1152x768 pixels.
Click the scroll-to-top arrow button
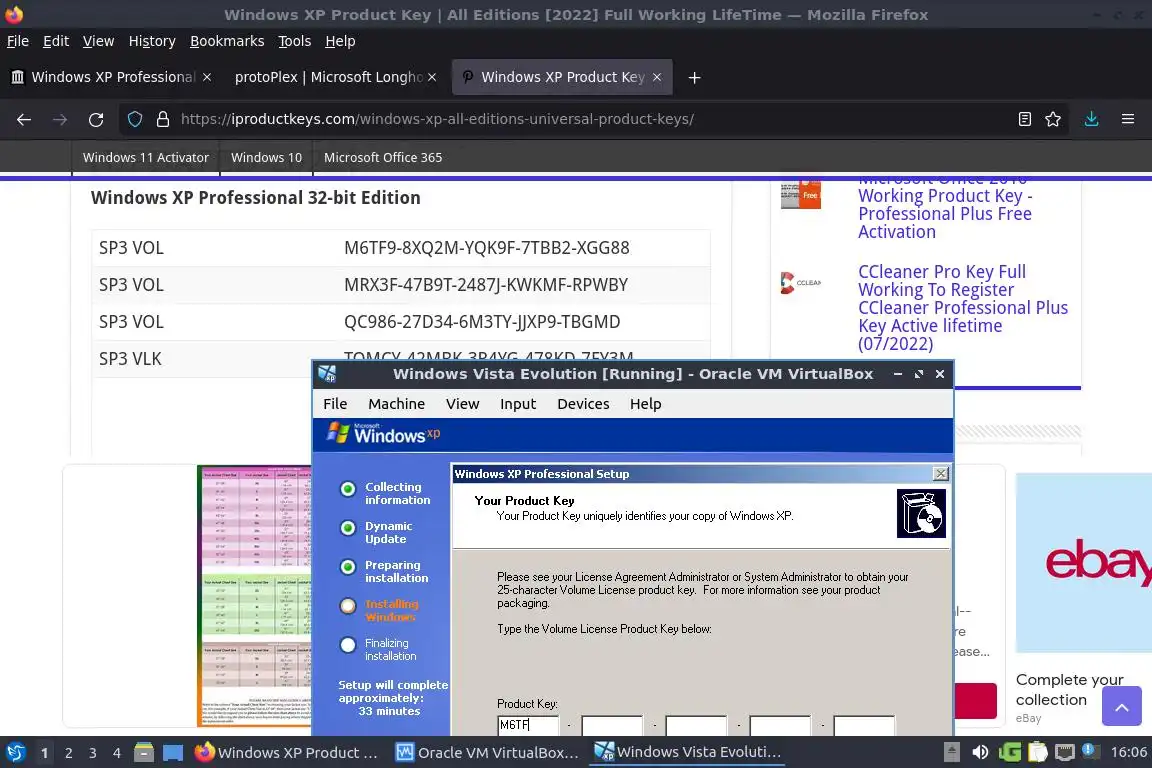pos(1121,706)
